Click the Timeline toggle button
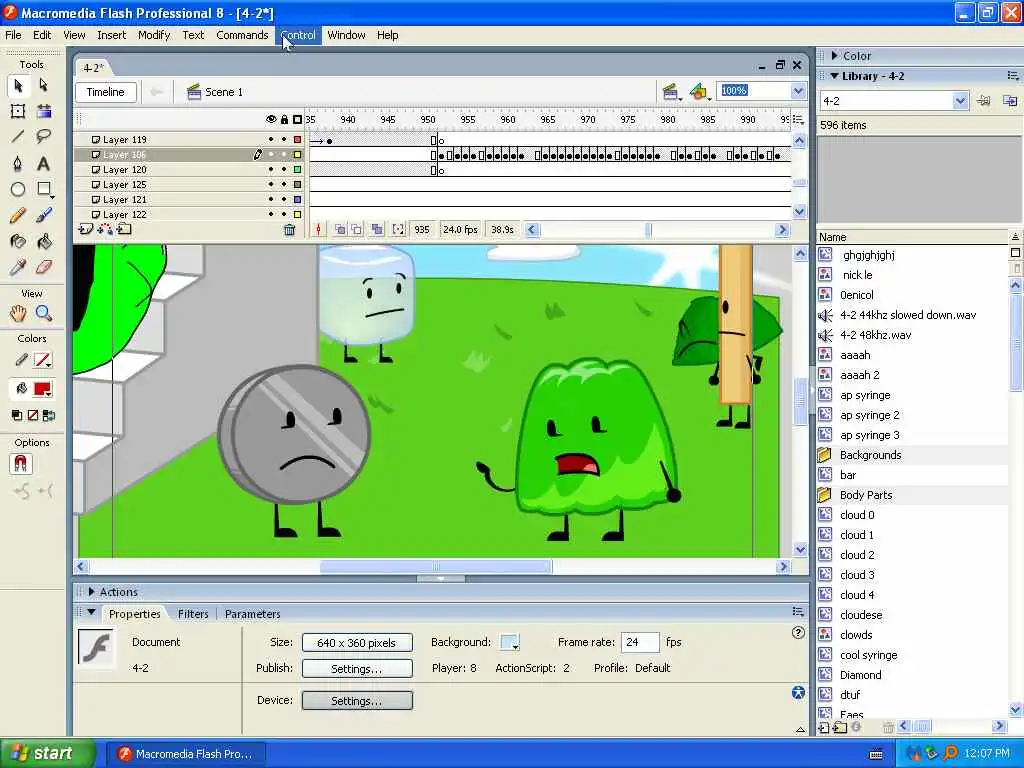The width and height of the screenshot is (1024, 768). [x=106, y=92]
